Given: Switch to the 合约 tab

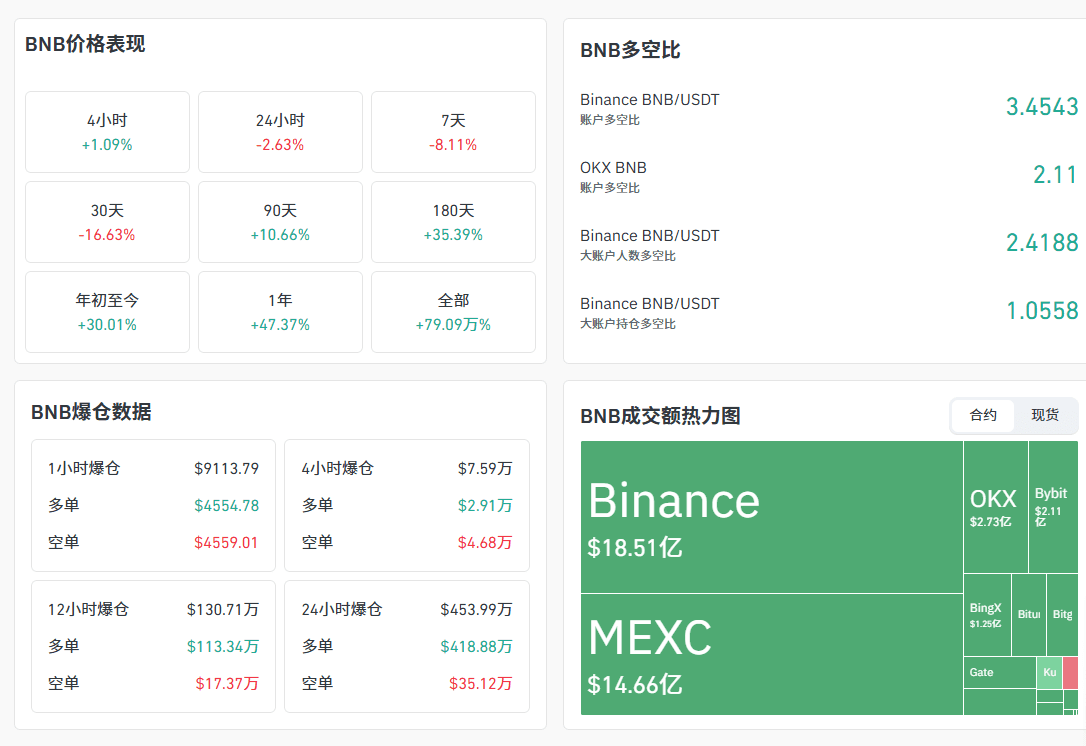Looking at the screenshot, I should click(983, 415).
